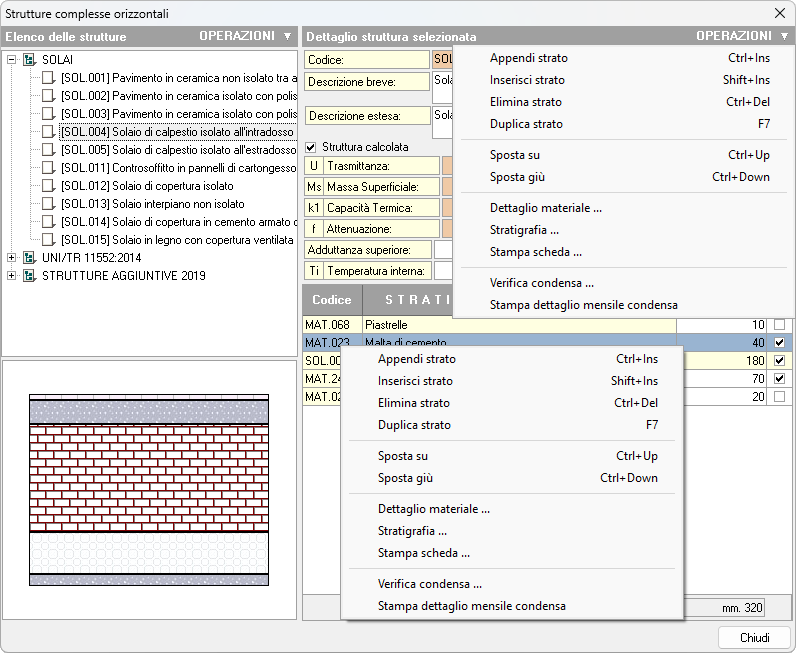The height and width of the screenshot is (653, 796).
Task: Click the structure stratigraphy preview image
Action: (x=149, y=490)
